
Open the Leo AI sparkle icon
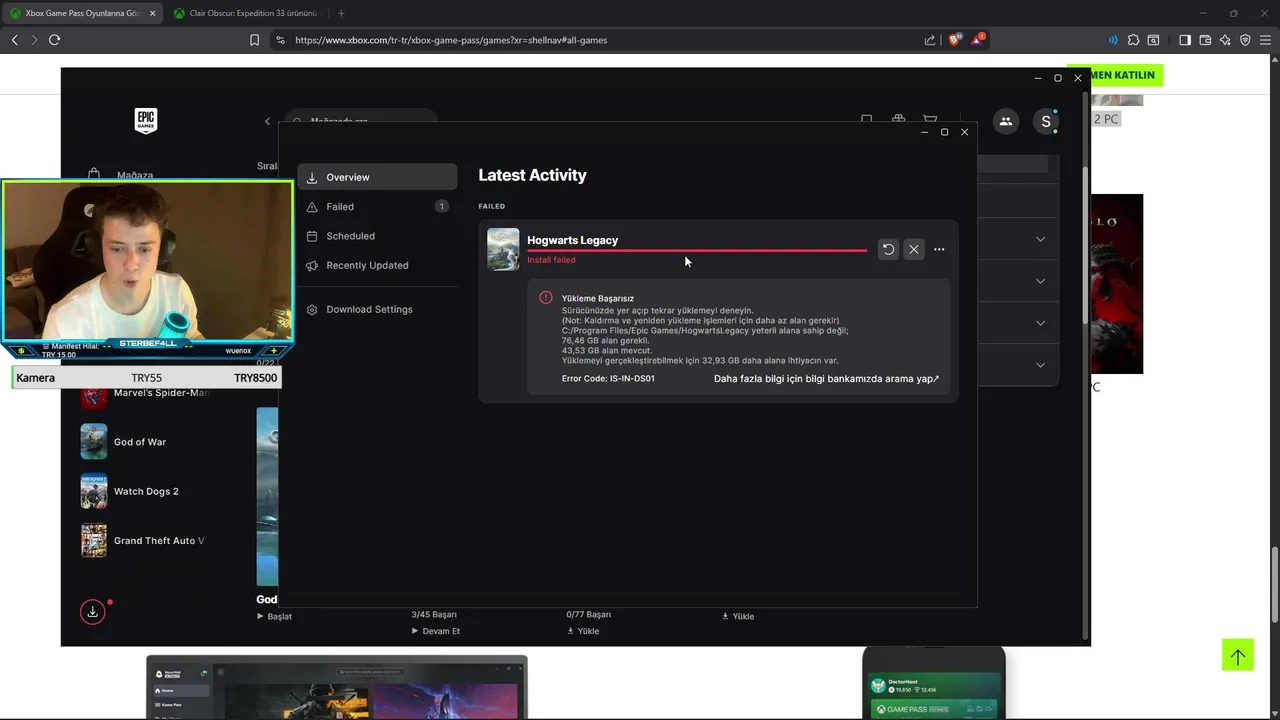(x=1225, y=40)
